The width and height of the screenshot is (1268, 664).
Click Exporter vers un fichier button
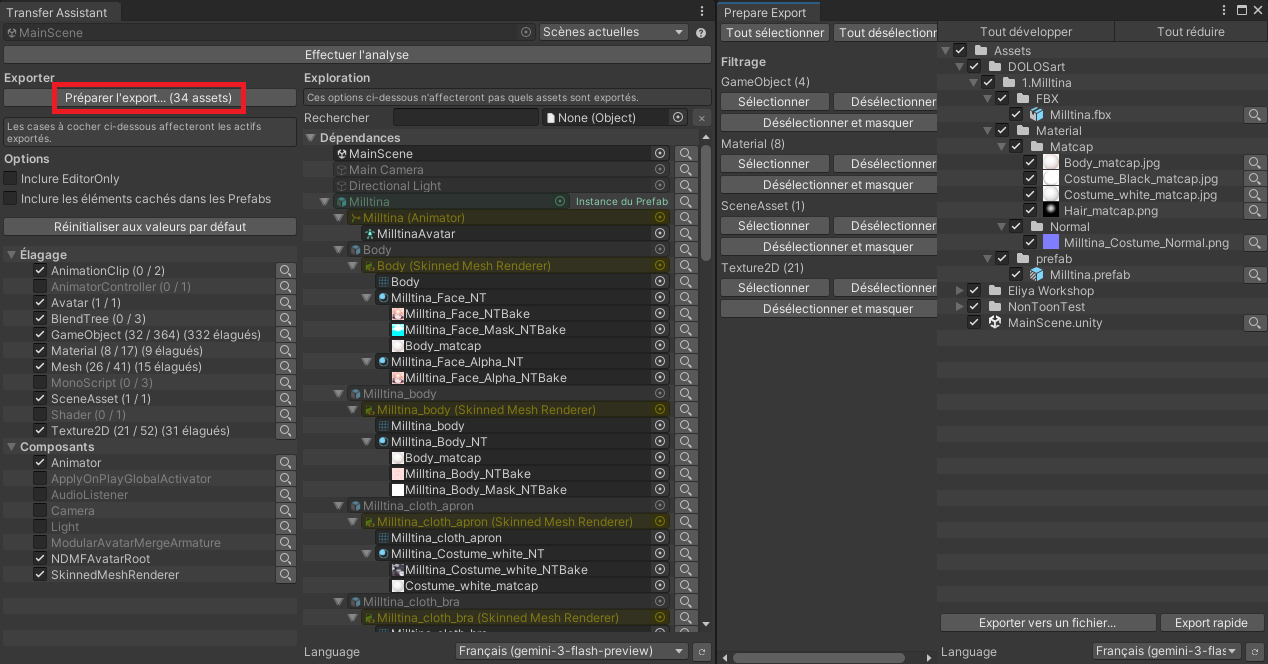(1047, 623)
